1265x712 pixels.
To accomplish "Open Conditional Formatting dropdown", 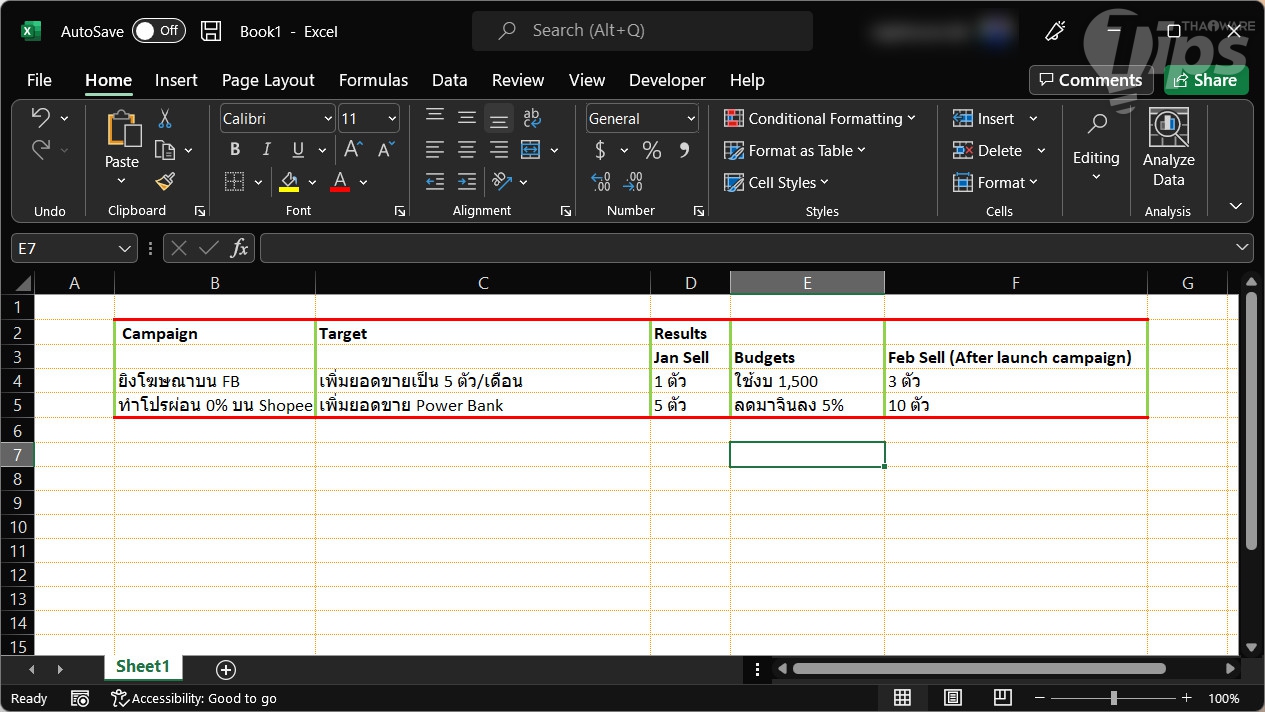I will coord(820,119).
